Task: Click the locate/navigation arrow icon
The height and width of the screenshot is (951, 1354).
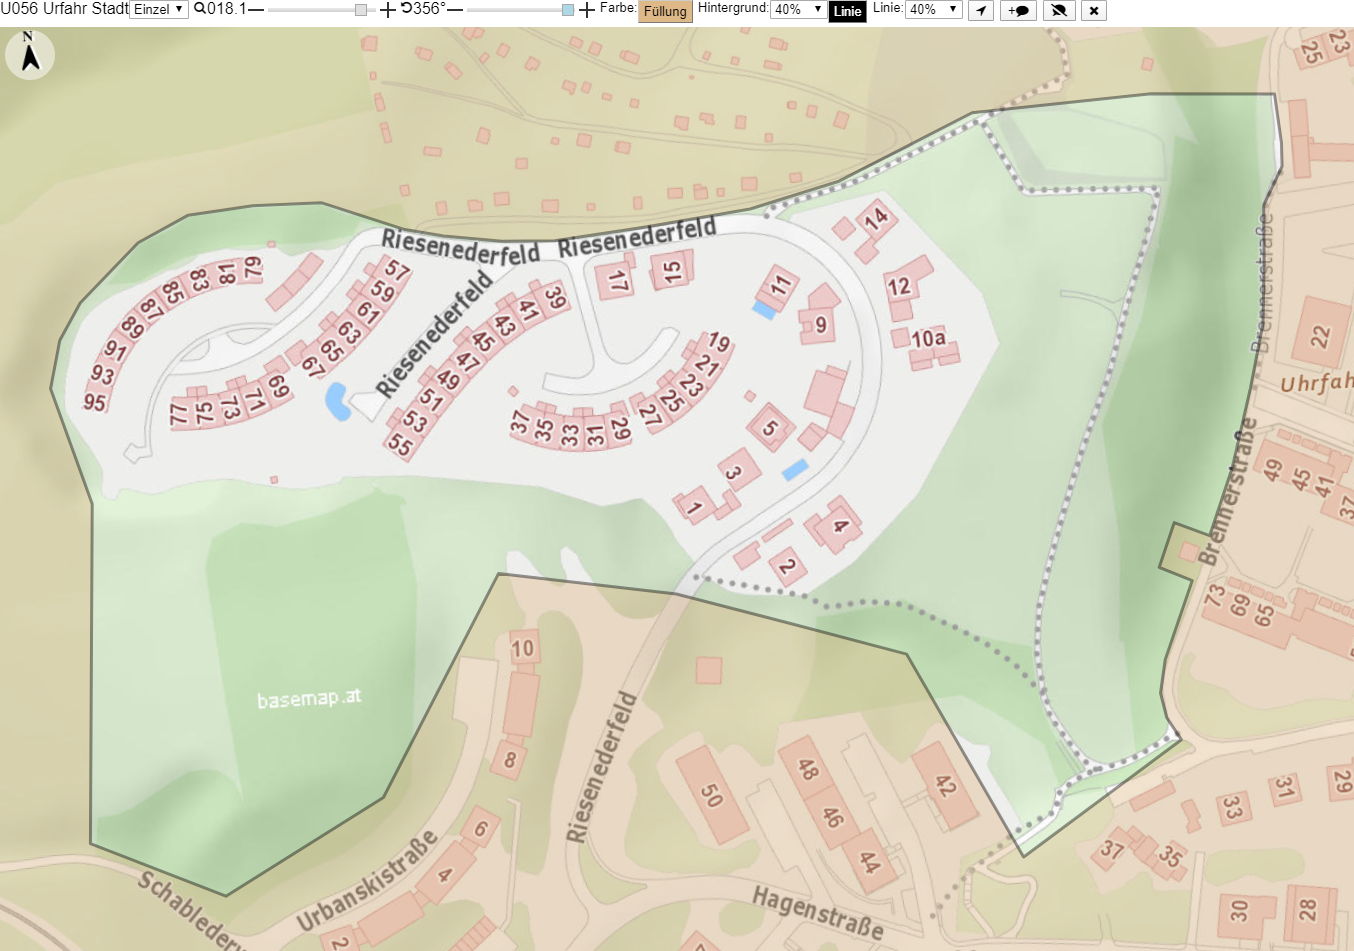Action: 981,11
